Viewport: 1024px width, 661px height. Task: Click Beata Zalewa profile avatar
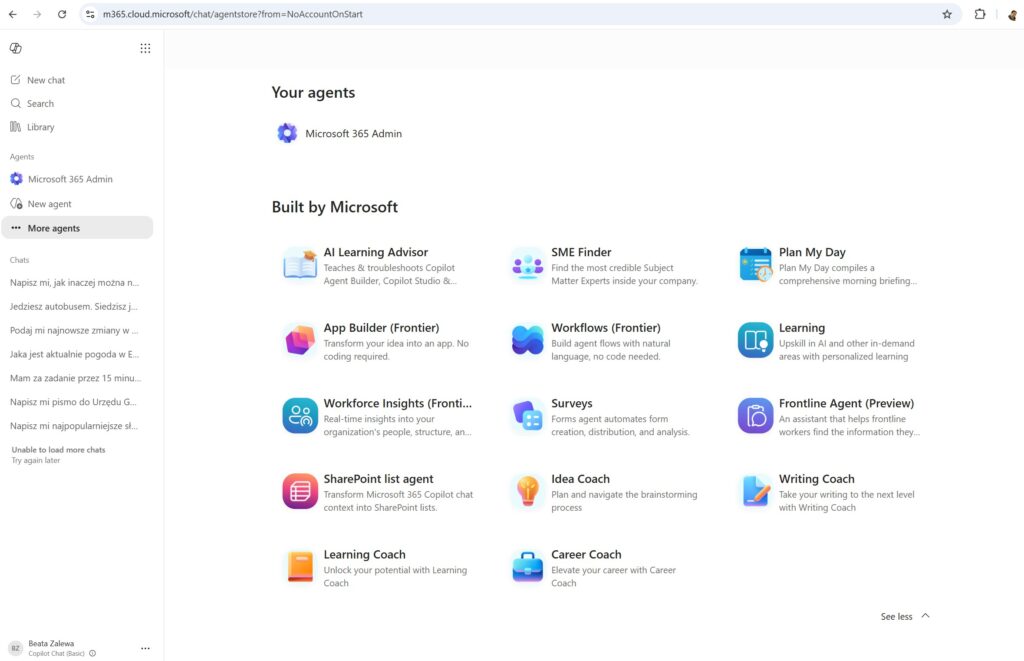tap(16, 649)
